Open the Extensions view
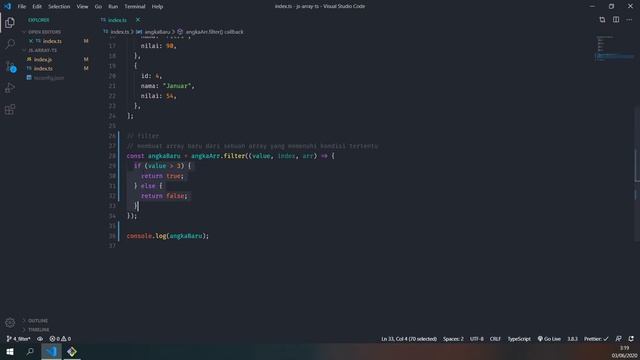Screen dimensions: 640x360 10,109
